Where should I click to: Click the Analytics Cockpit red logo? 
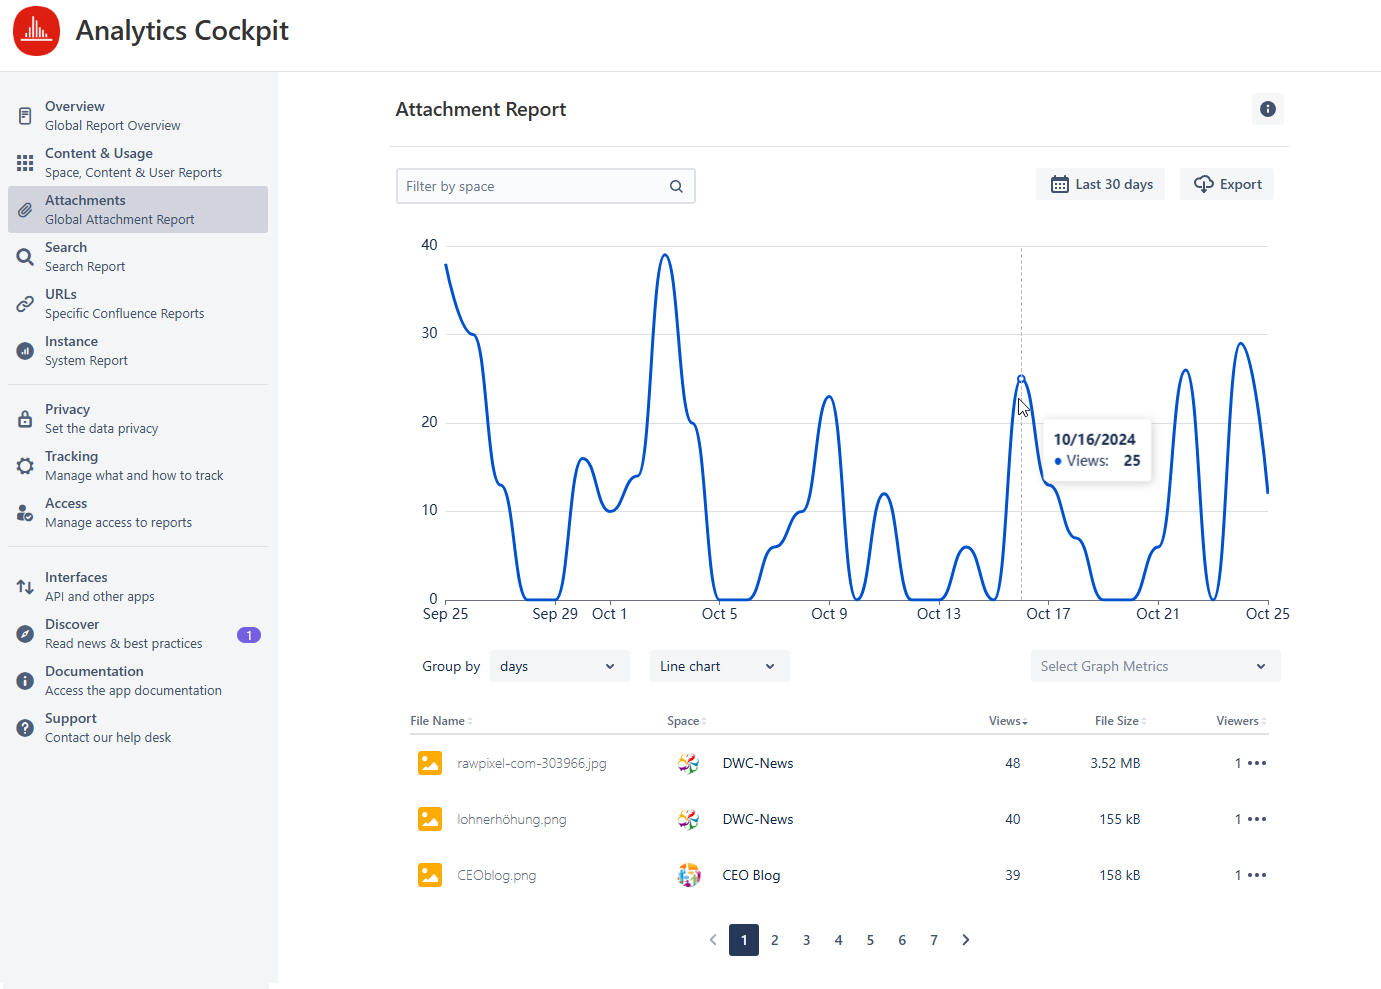[x=37, y=31]
